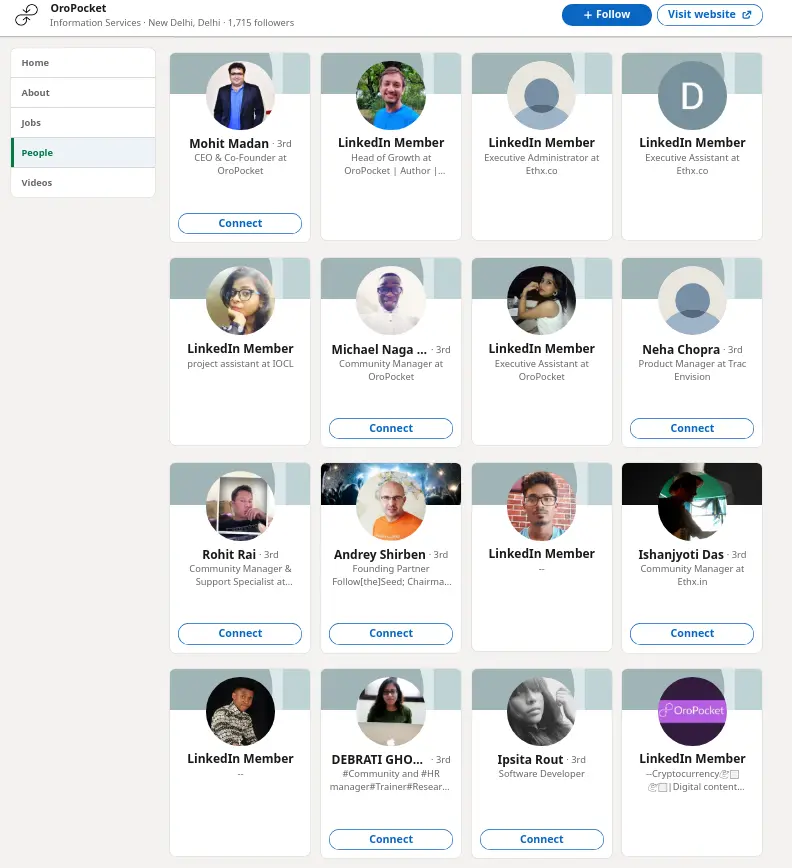Screen dimensions: 792x868
Task: Open the Mohit Madan name link
Action: [x=229, y=143]
